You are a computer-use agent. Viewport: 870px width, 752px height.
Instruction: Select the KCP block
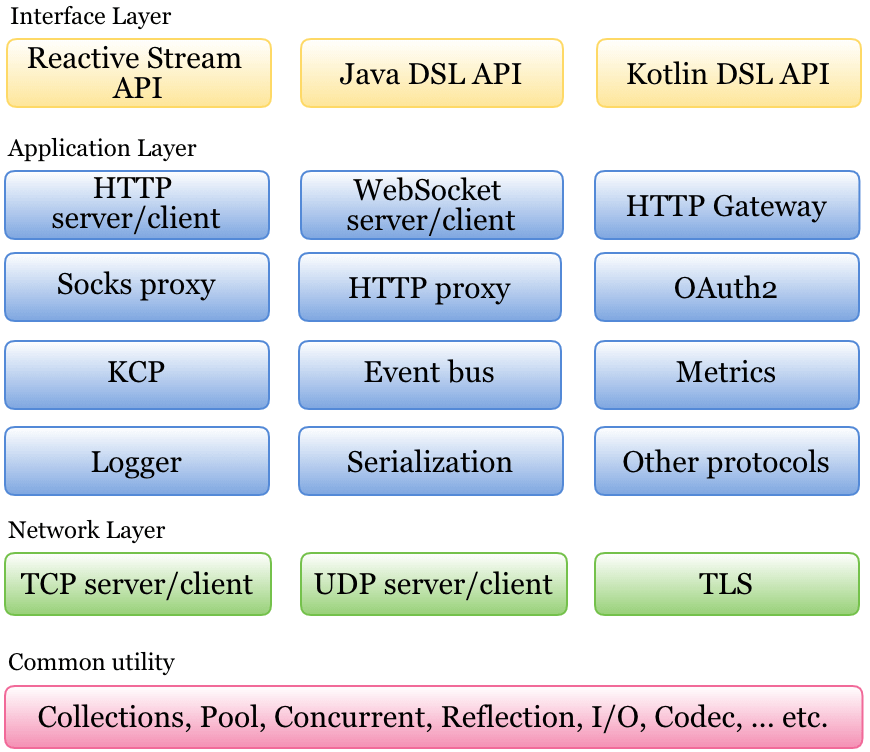pyautogui.click(x=137, y=374)
